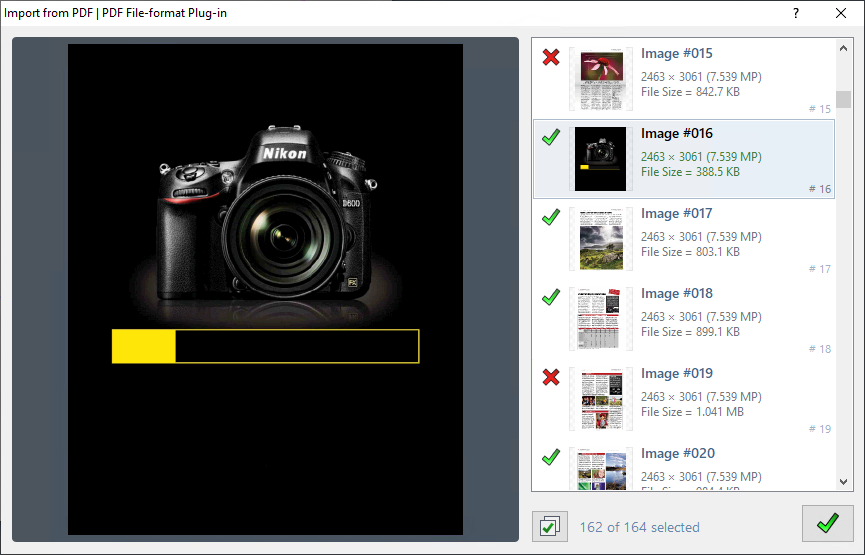
Task: Close the Import from PDF dialog
Action: [841, 13]
